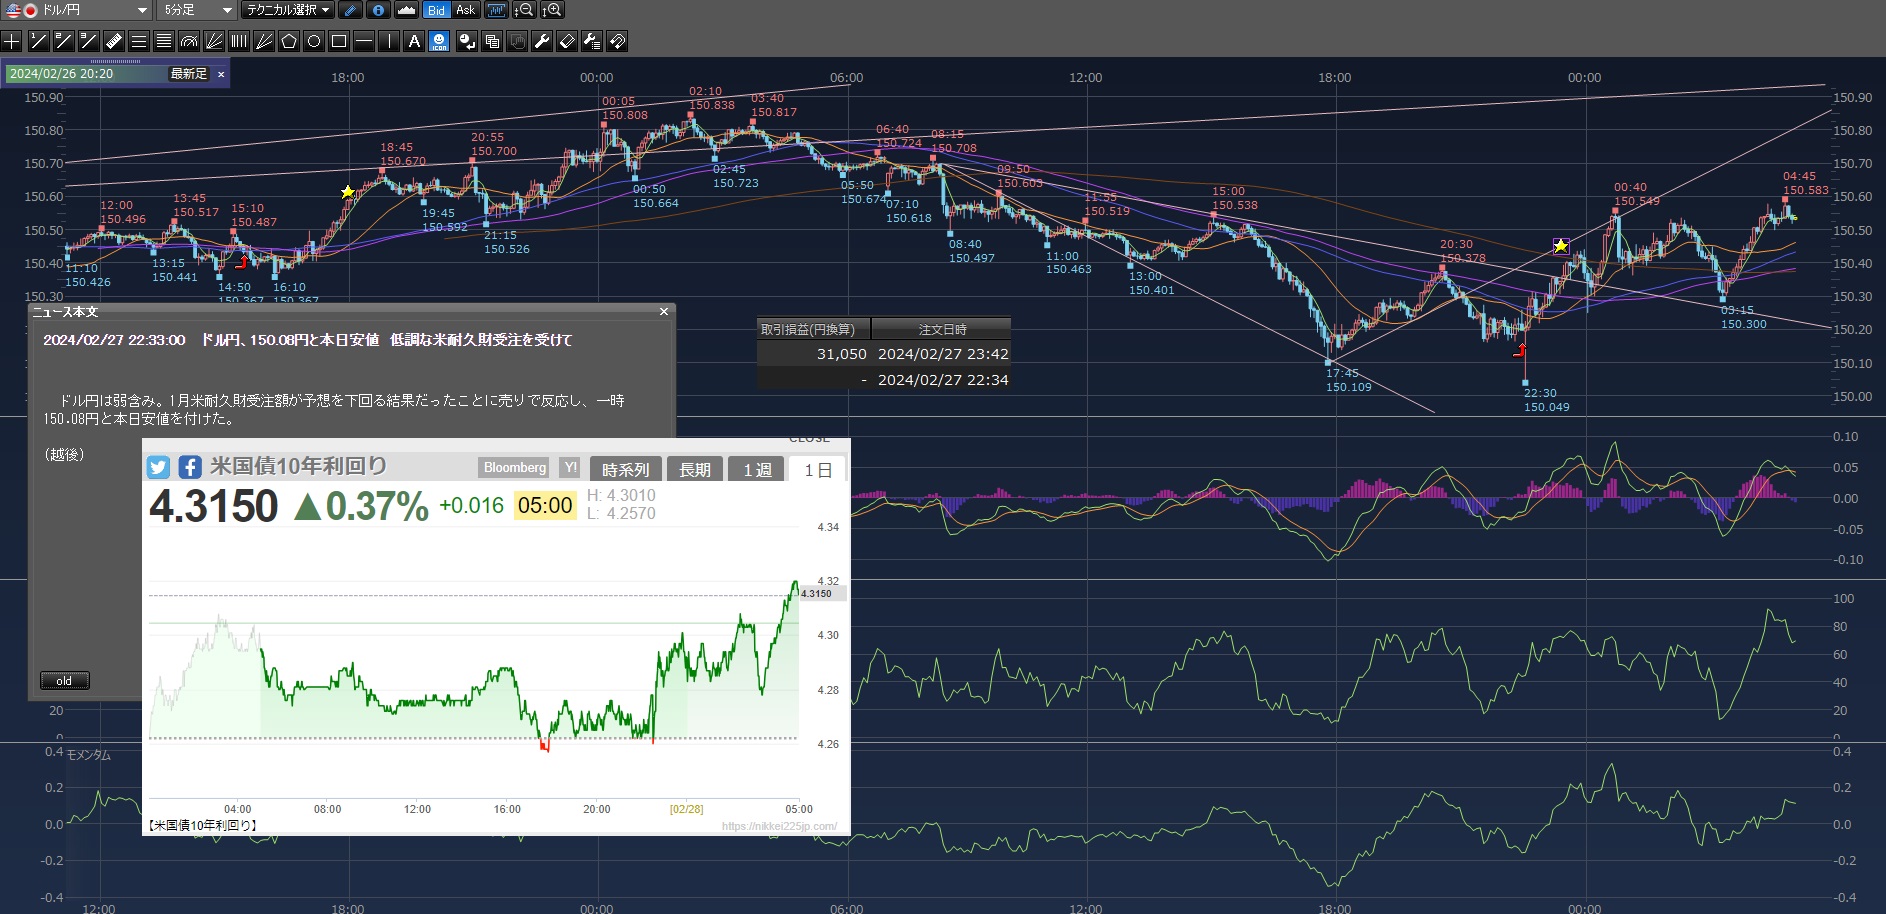Viewport: 1886px width, 914px height.
Task: Click the 最新足 button
Action: pyautogui.click(x=188, y=74)
